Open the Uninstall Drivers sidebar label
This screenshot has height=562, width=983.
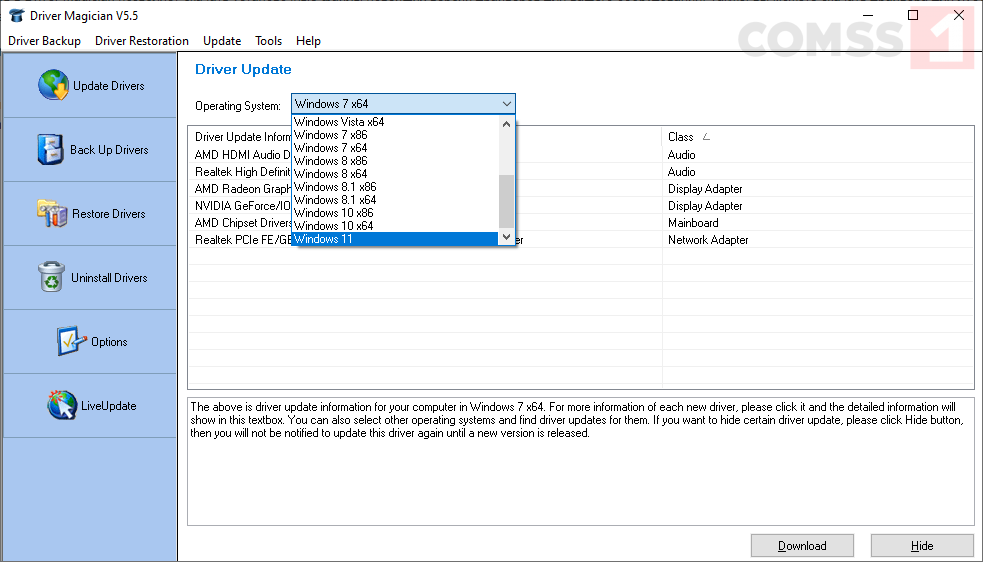(x=109, y=278)
